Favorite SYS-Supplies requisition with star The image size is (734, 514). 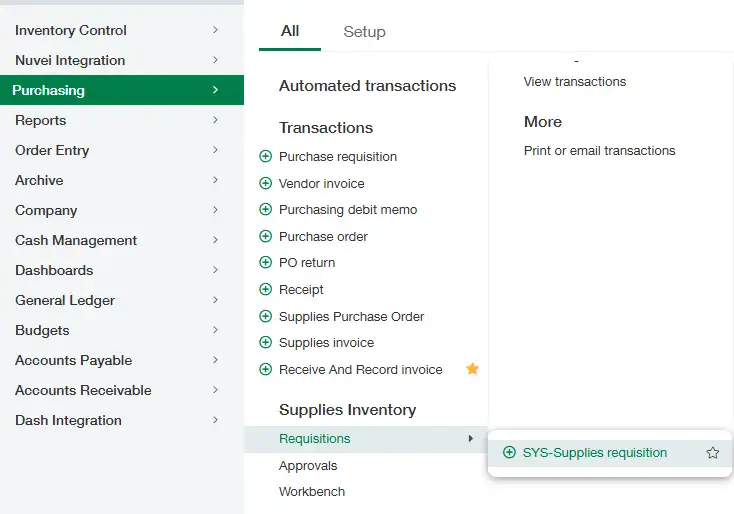coord(713,453)
